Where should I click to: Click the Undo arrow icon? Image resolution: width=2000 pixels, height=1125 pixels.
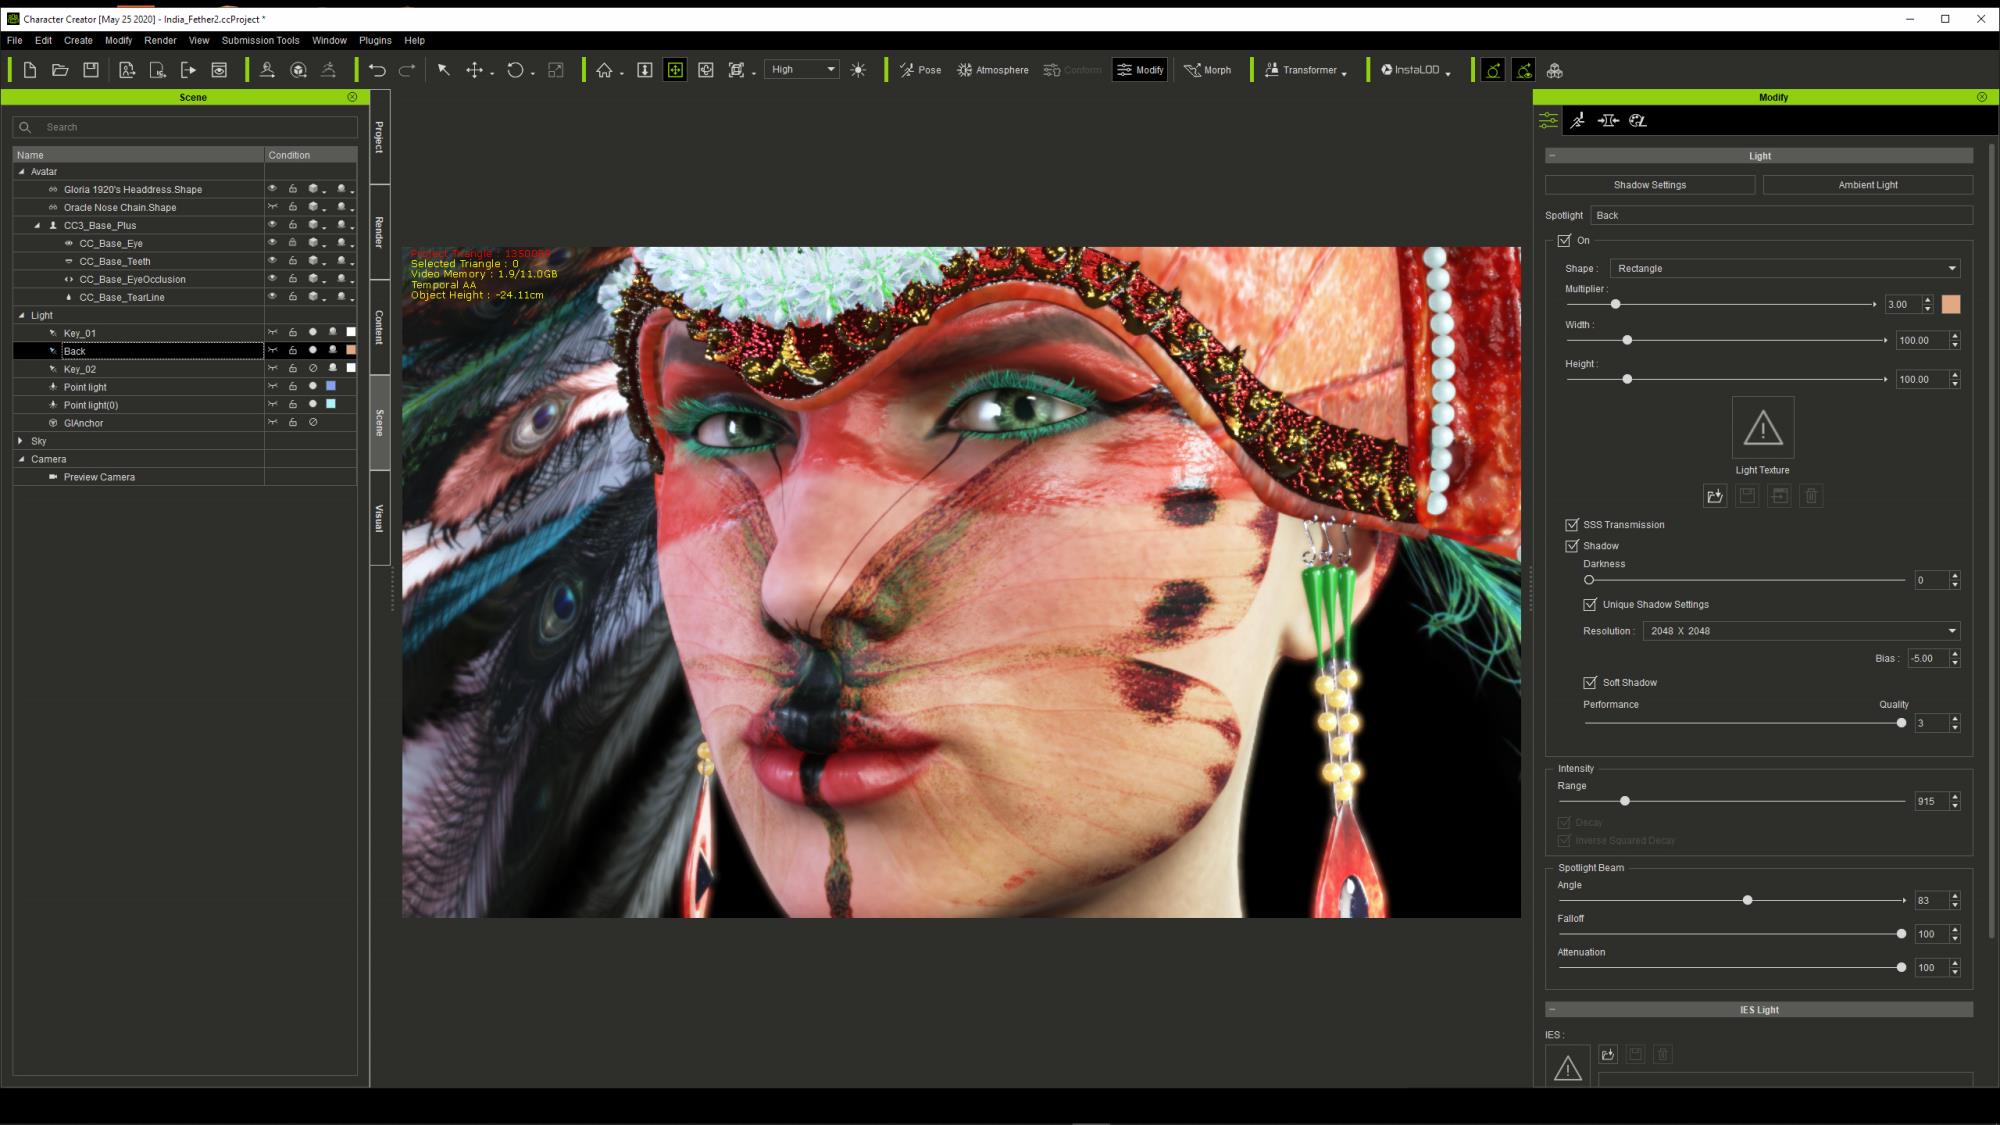coord(377,70)
